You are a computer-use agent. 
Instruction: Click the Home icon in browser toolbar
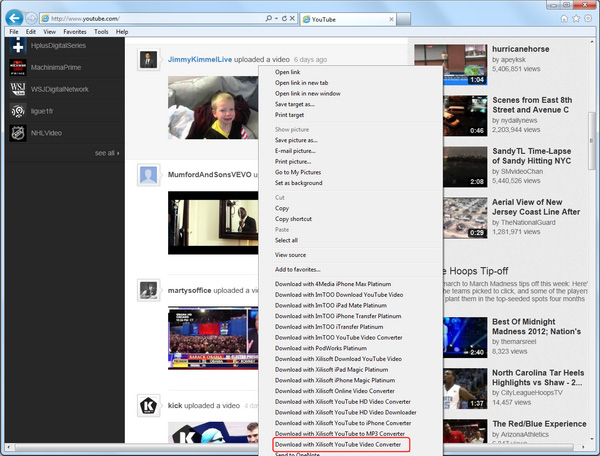[564, 18]
